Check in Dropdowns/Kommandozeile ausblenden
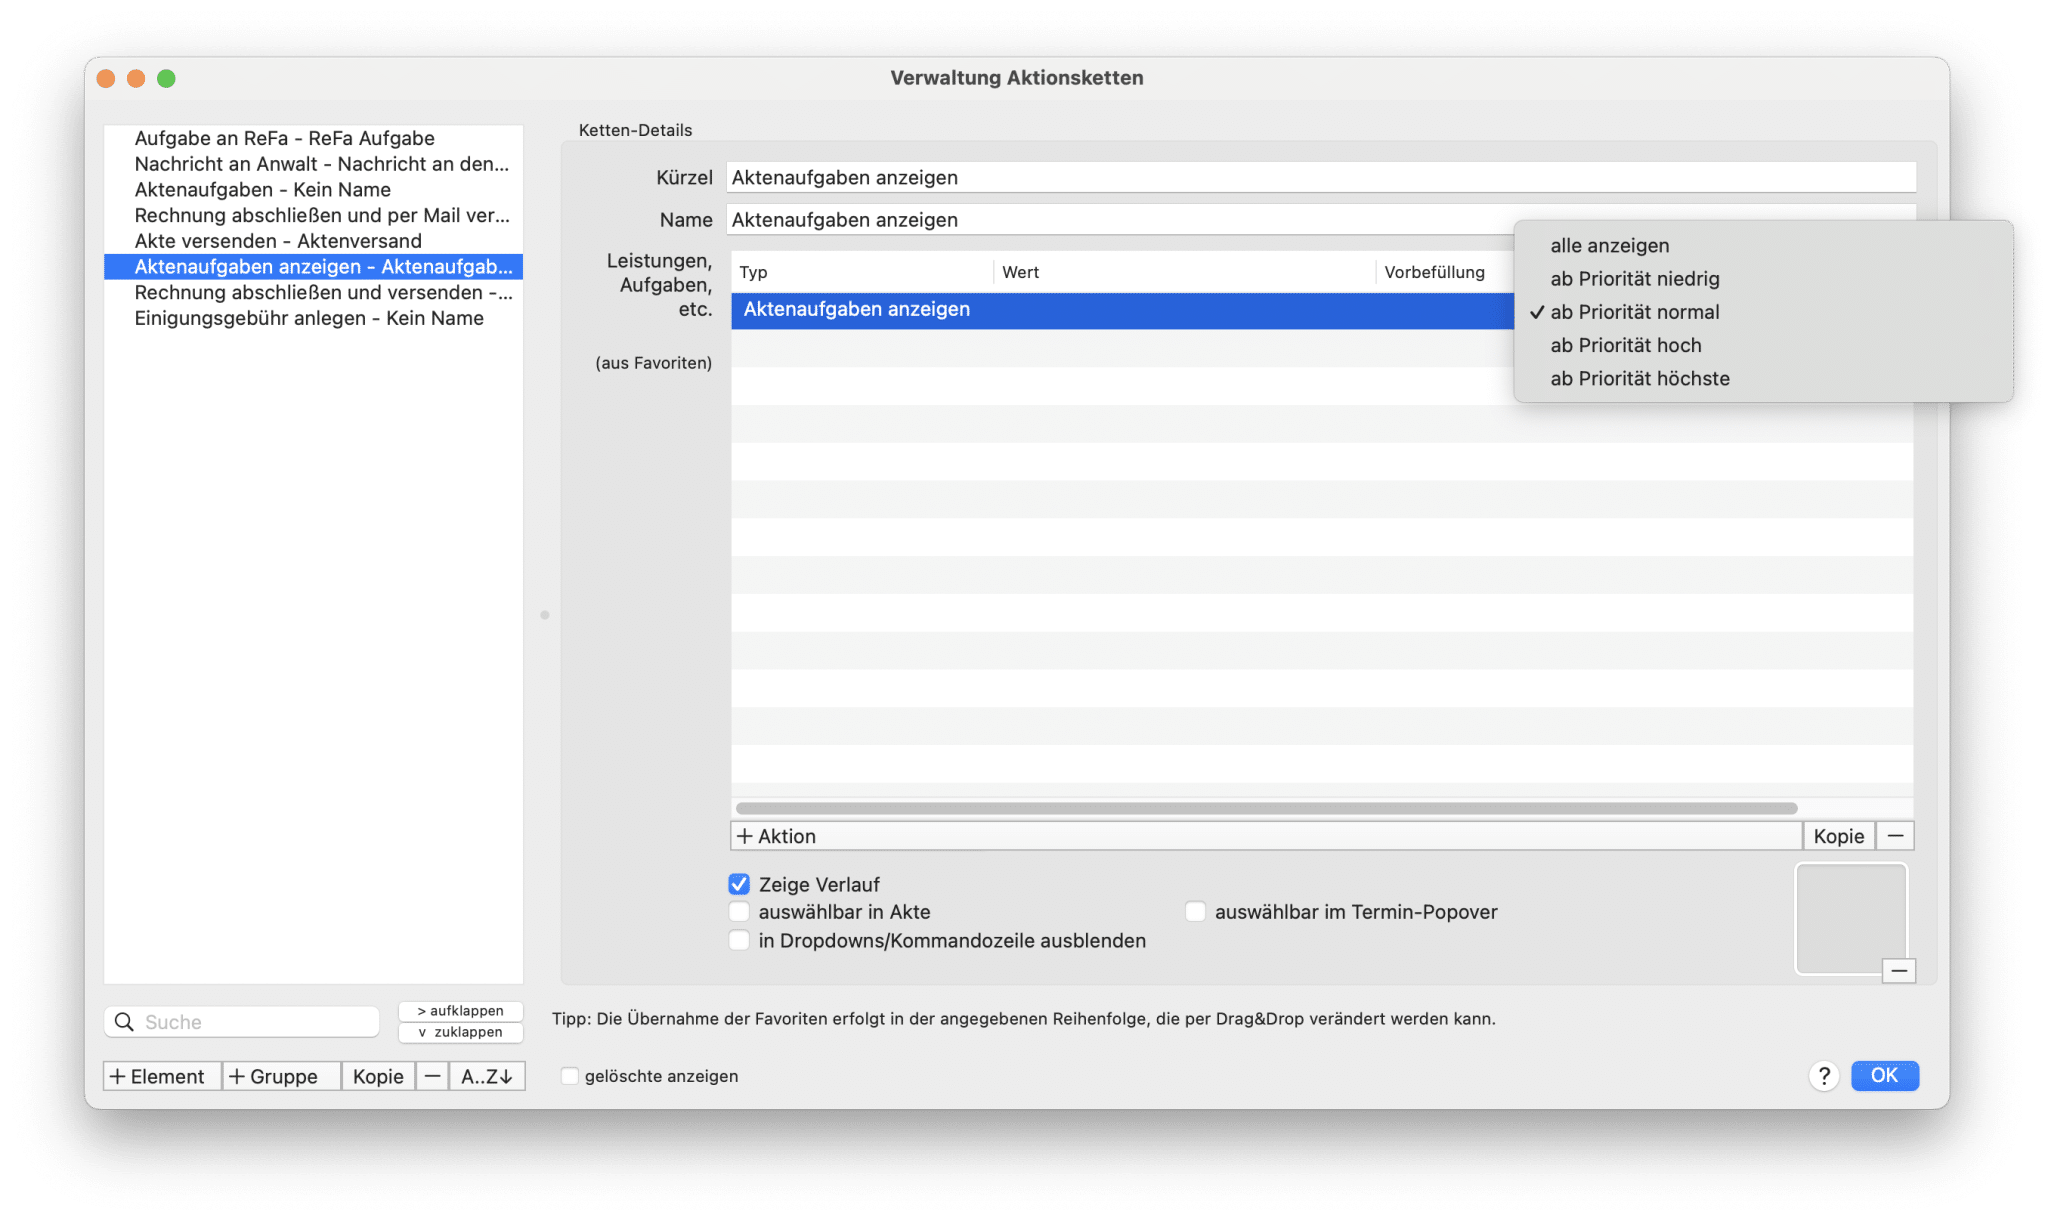The height and width of the screenshot is (1221, 2048). click(x=739, y=940)
